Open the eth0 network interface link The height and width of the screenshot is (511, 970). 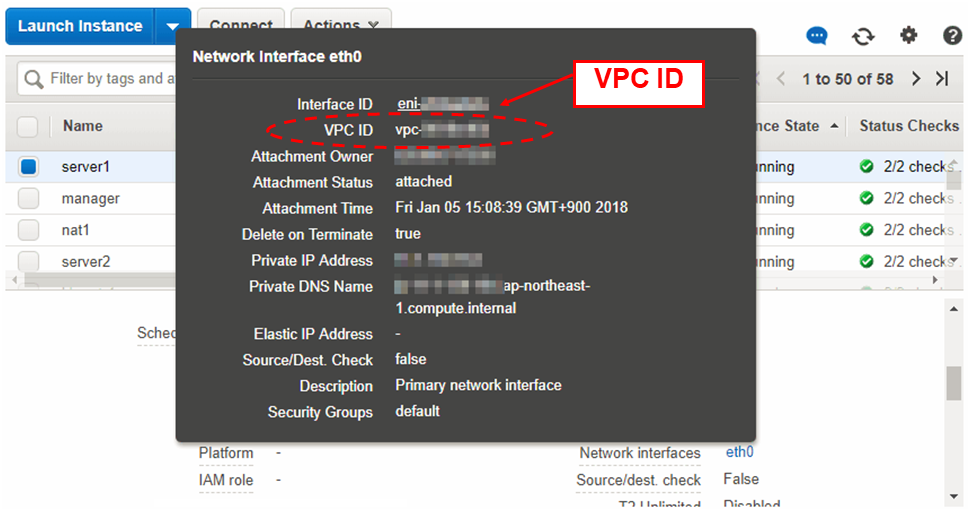point(740,453)
